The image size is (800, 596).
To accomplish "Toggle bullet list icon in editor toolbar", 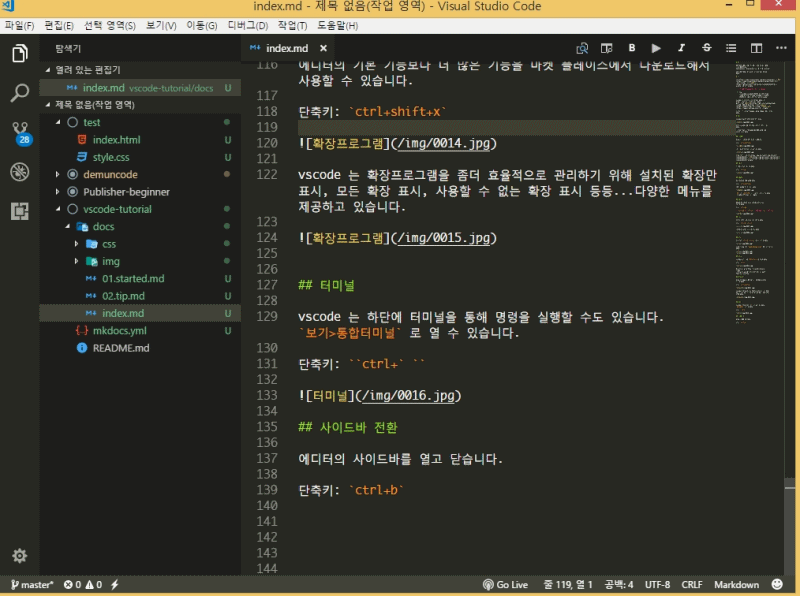I will click(x=731, y=48).
